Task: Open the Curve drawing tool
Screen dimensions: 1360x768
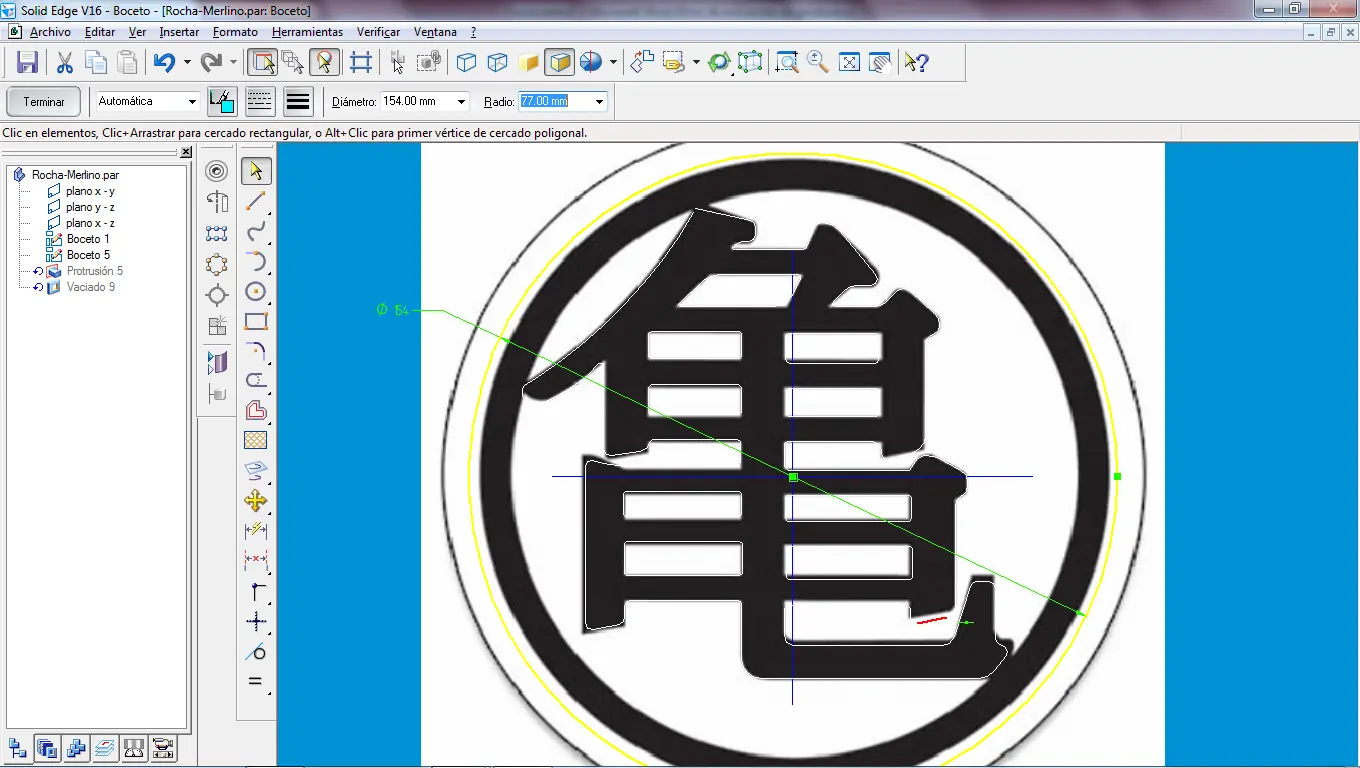Action: coord(256,231)
